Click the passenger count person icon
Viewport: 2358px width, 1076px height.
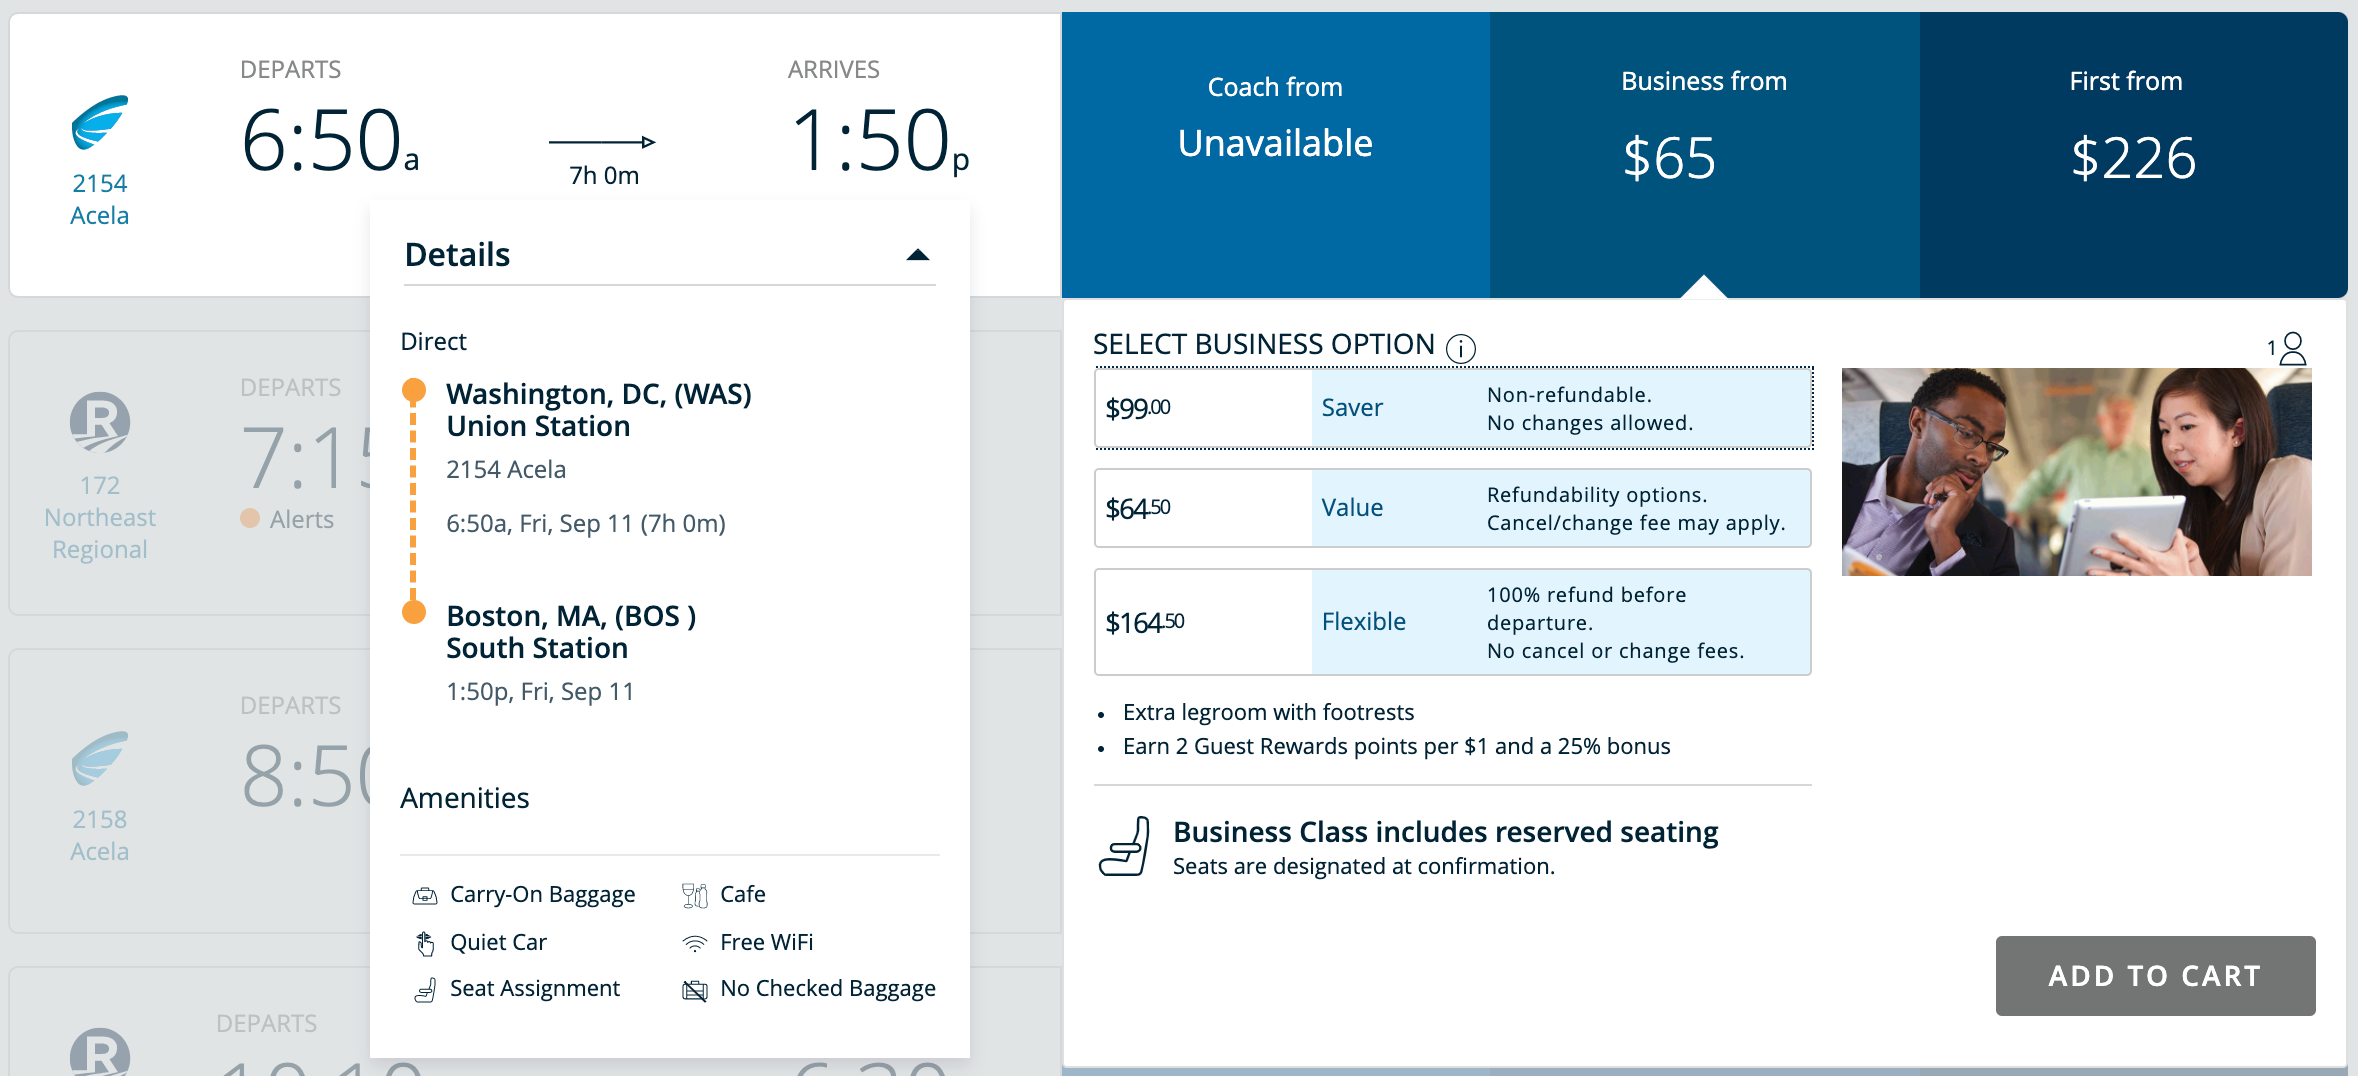2292,348
